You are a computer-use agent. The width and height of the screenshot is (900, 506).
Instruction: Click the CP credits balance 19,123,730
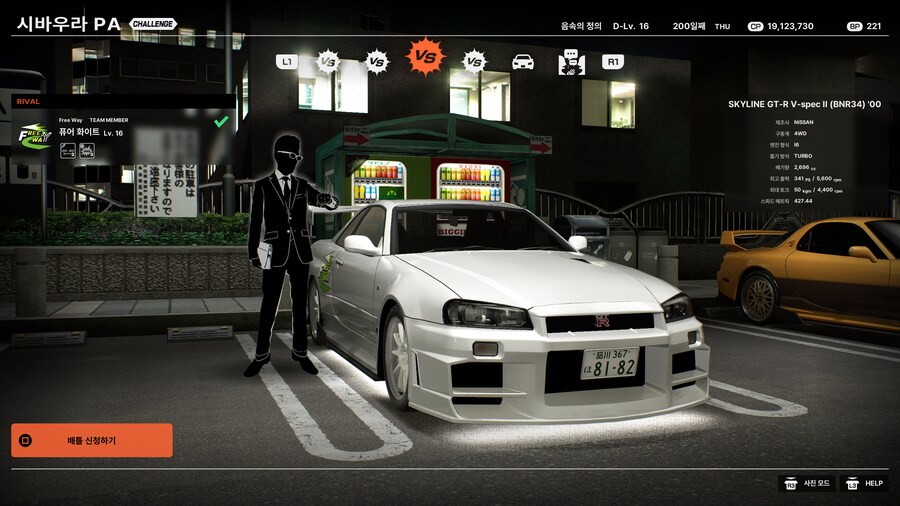pyautogui.click(x=781, y=26)
